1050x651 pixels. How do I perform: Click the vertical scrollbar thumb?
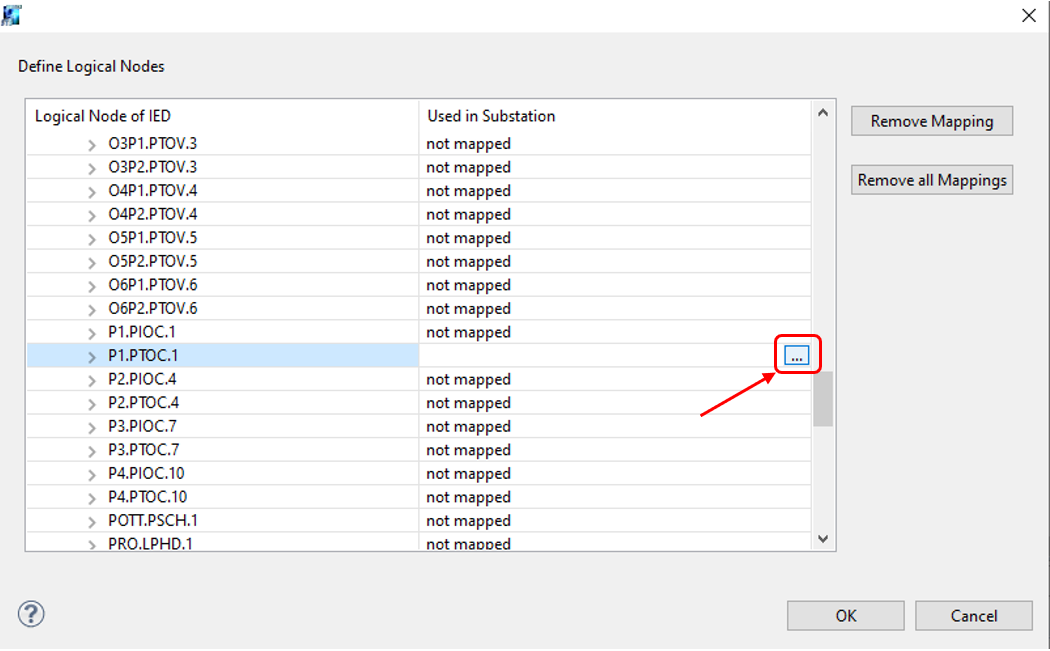pyautogui.click(x=822, y=398)
